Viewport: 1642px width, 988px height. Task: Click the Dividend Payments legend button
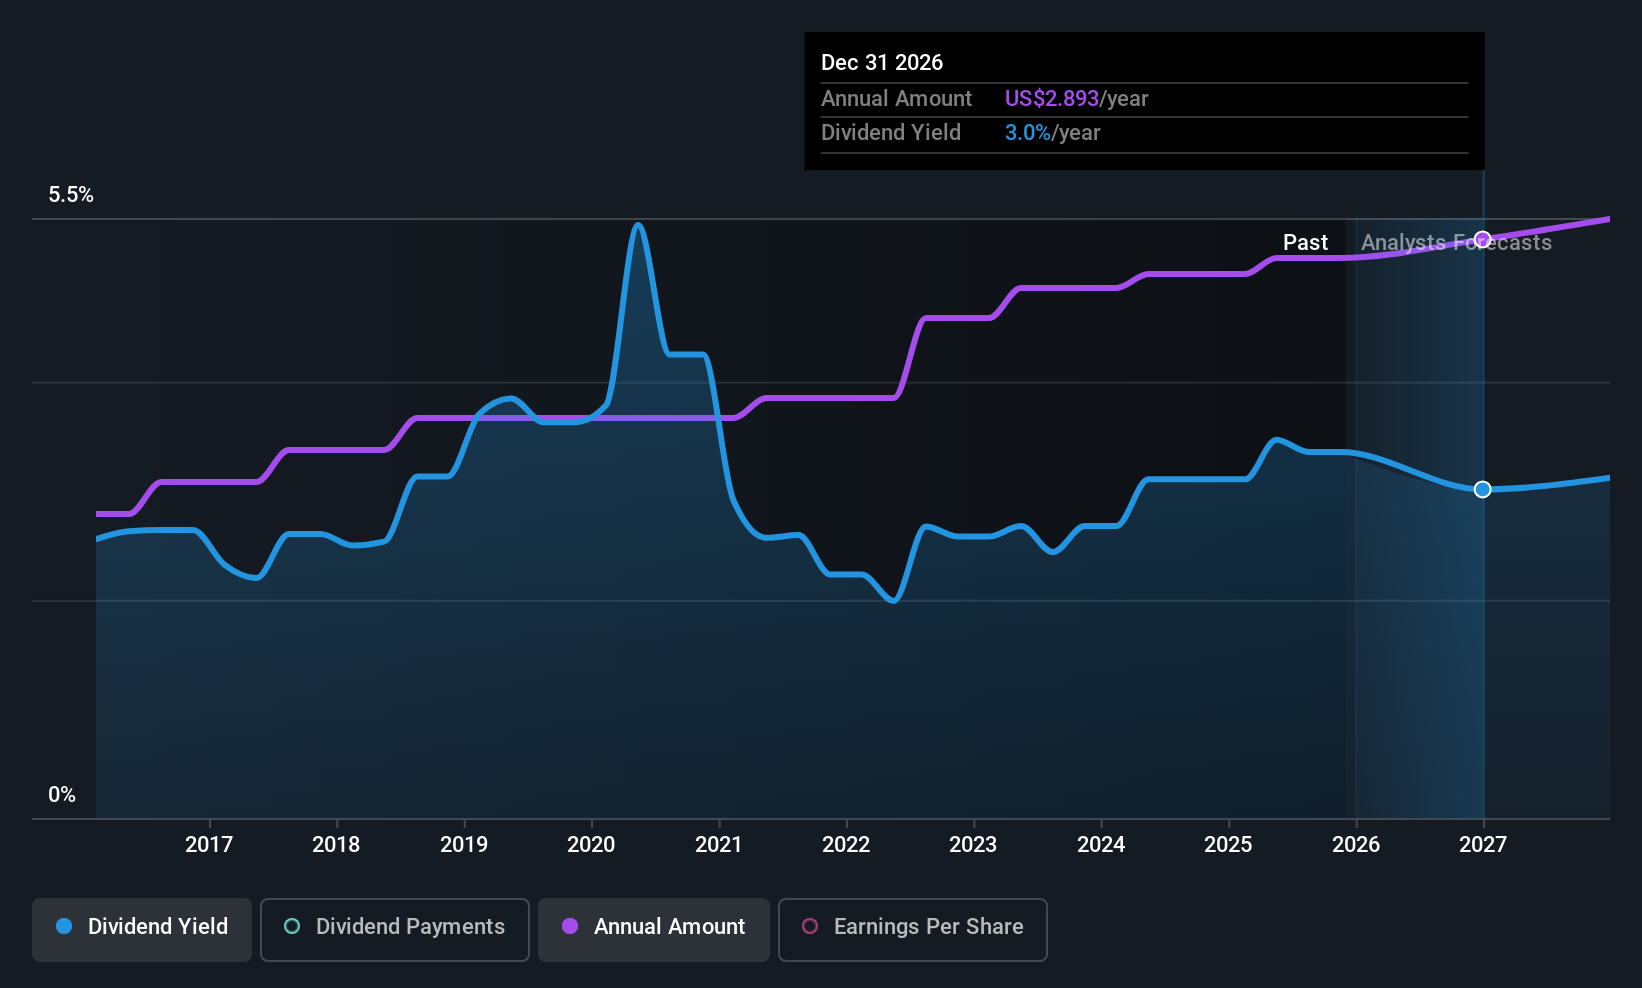tap(394, 928)
